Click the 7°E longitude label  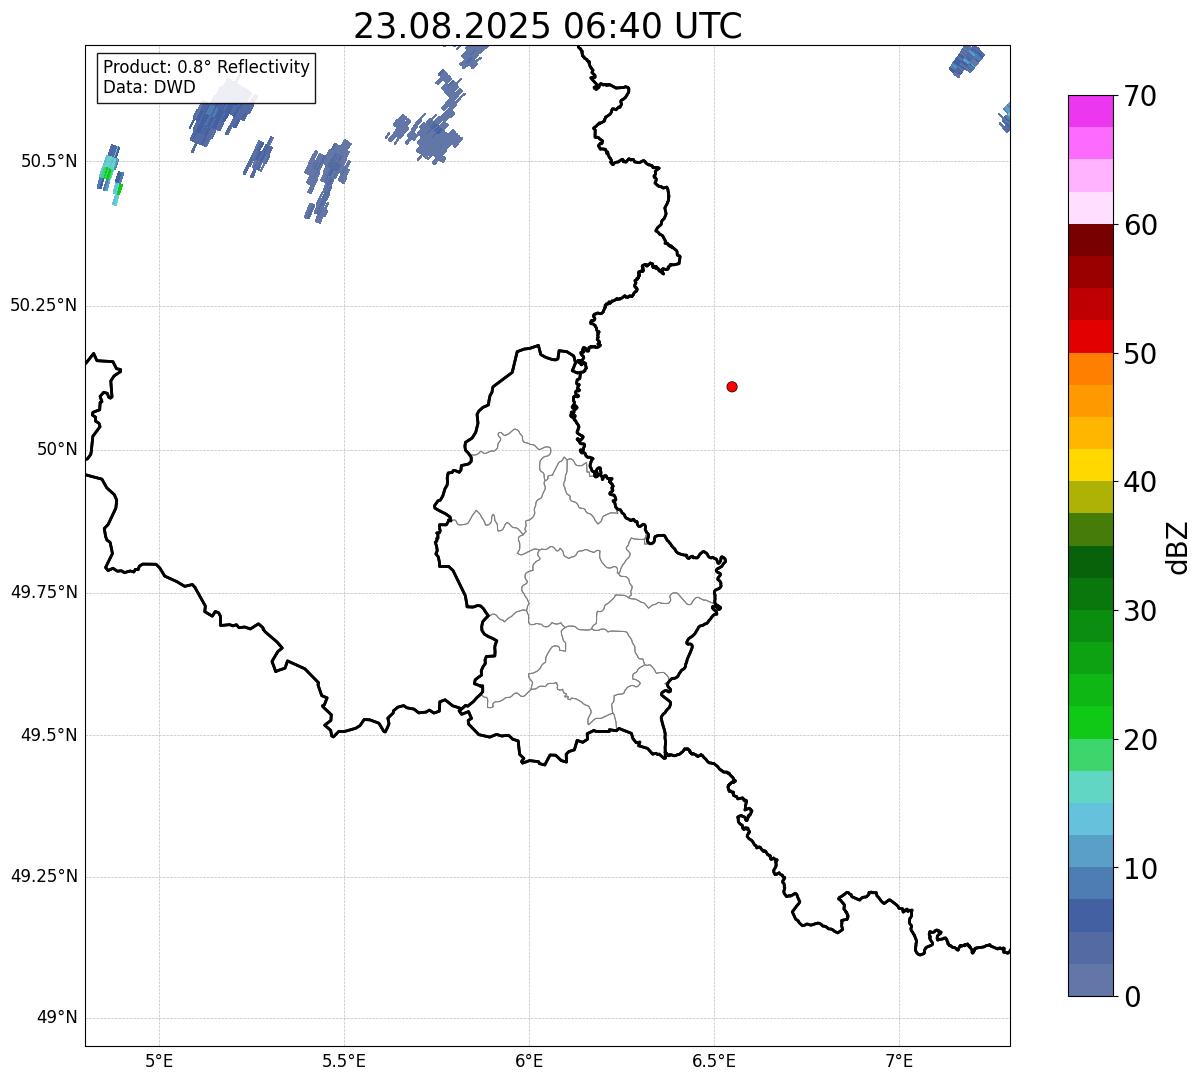click(899, 1060)
